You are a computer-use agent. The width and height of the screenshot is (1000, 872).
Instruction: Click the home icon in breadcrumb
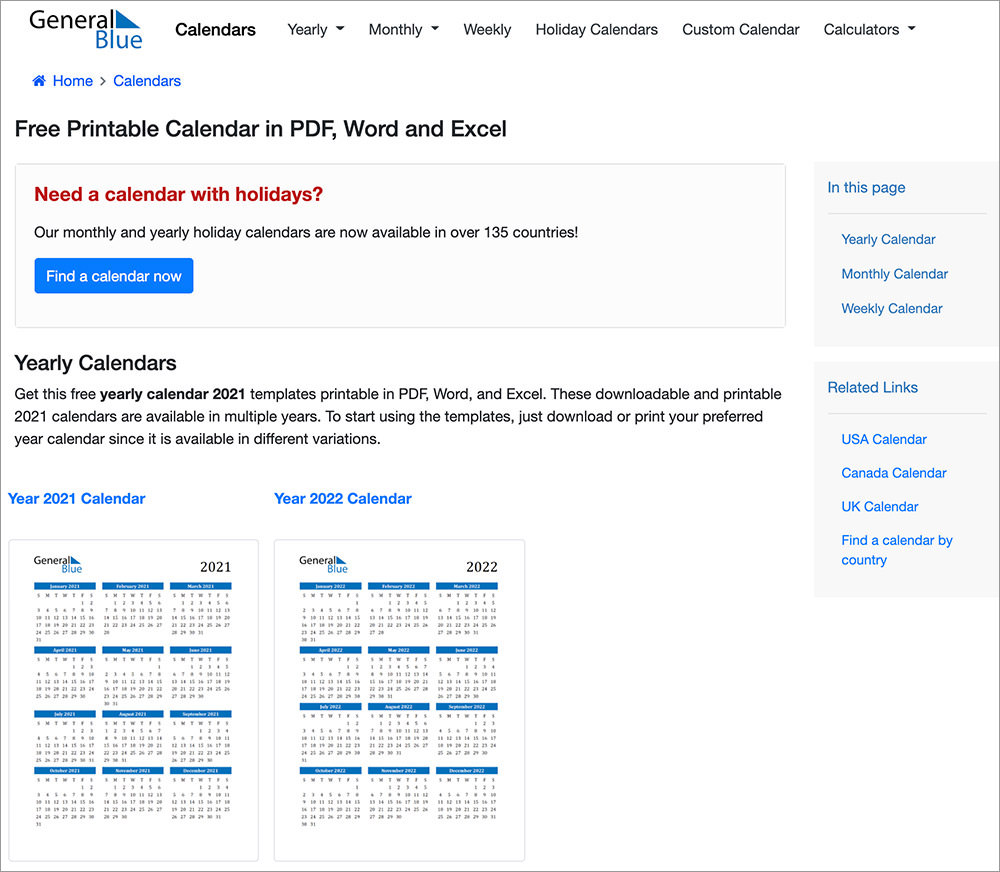click(37, 80)
